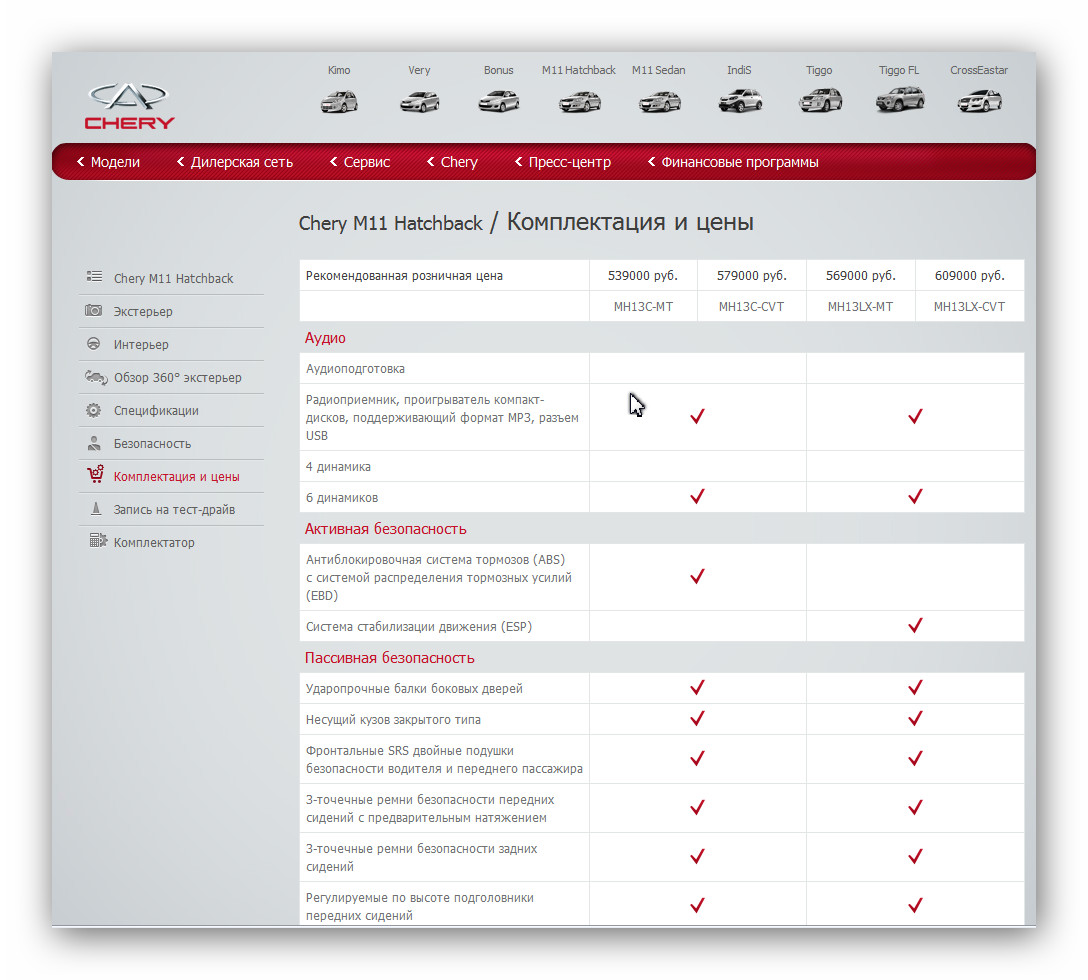Screen dimensions: 1088x980
Task: Open the 360° car rotation icon
Action: [x=96, y=377]
